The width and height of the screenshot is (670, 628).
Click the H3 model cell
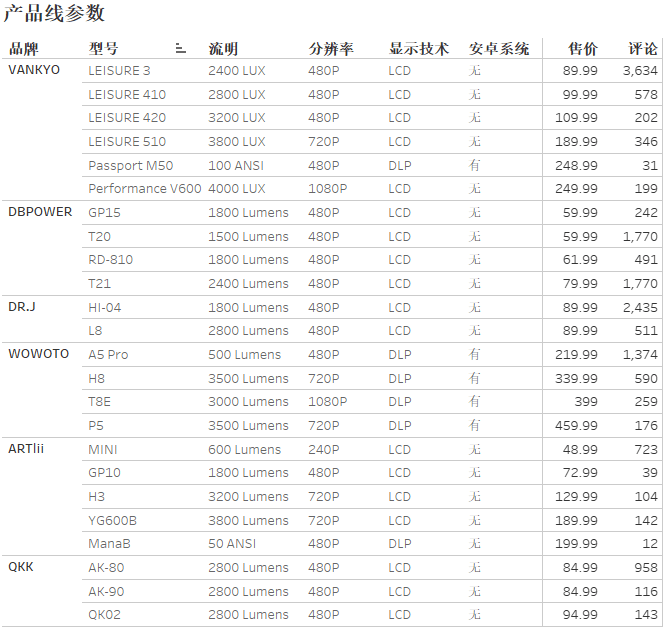tap(96, 496)
